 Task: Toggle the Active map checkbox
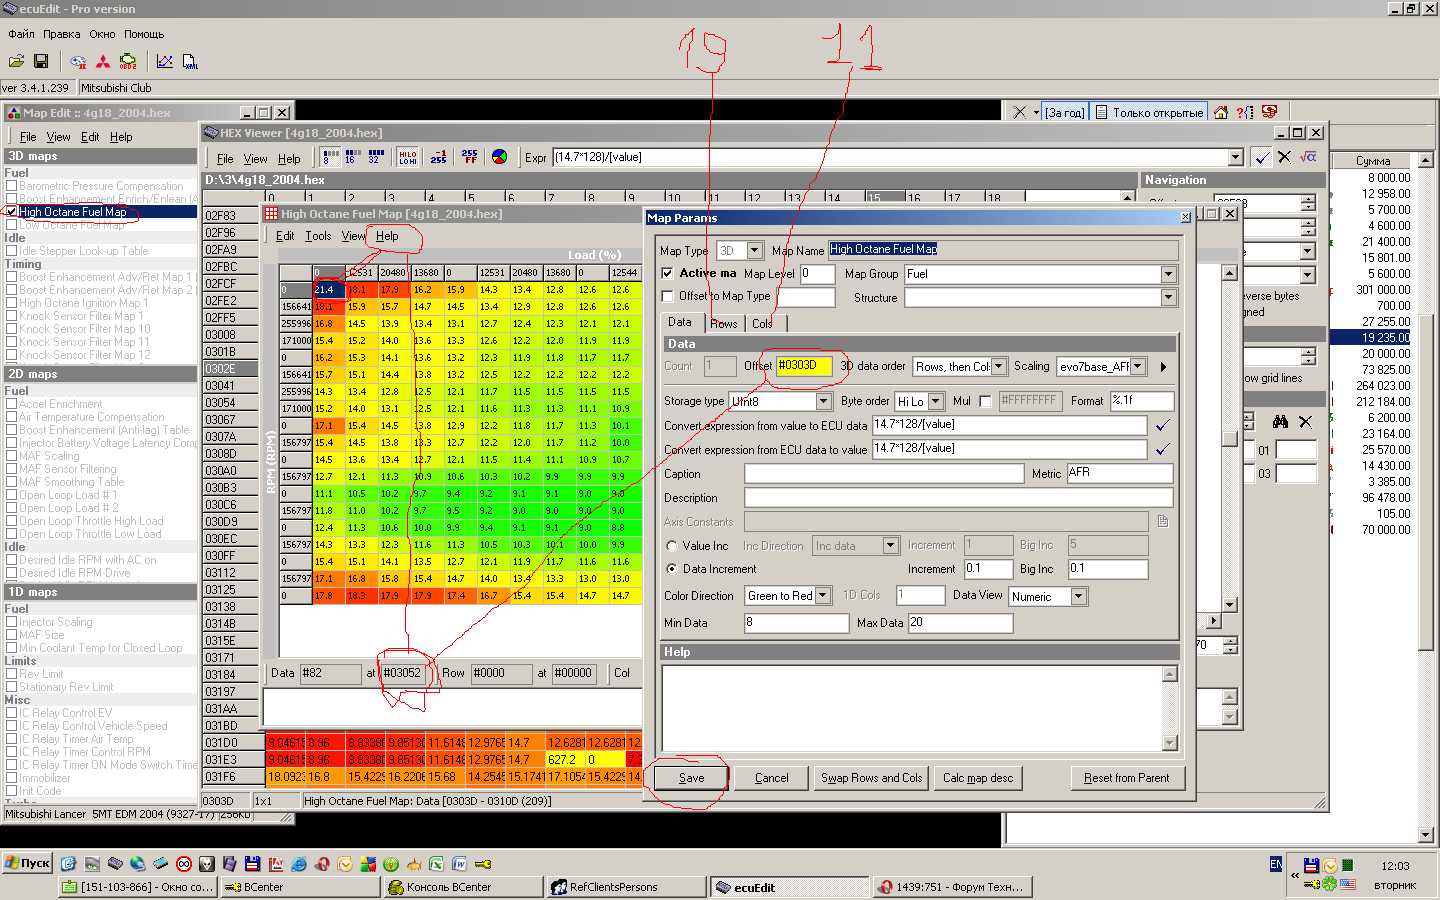(668, 273)
